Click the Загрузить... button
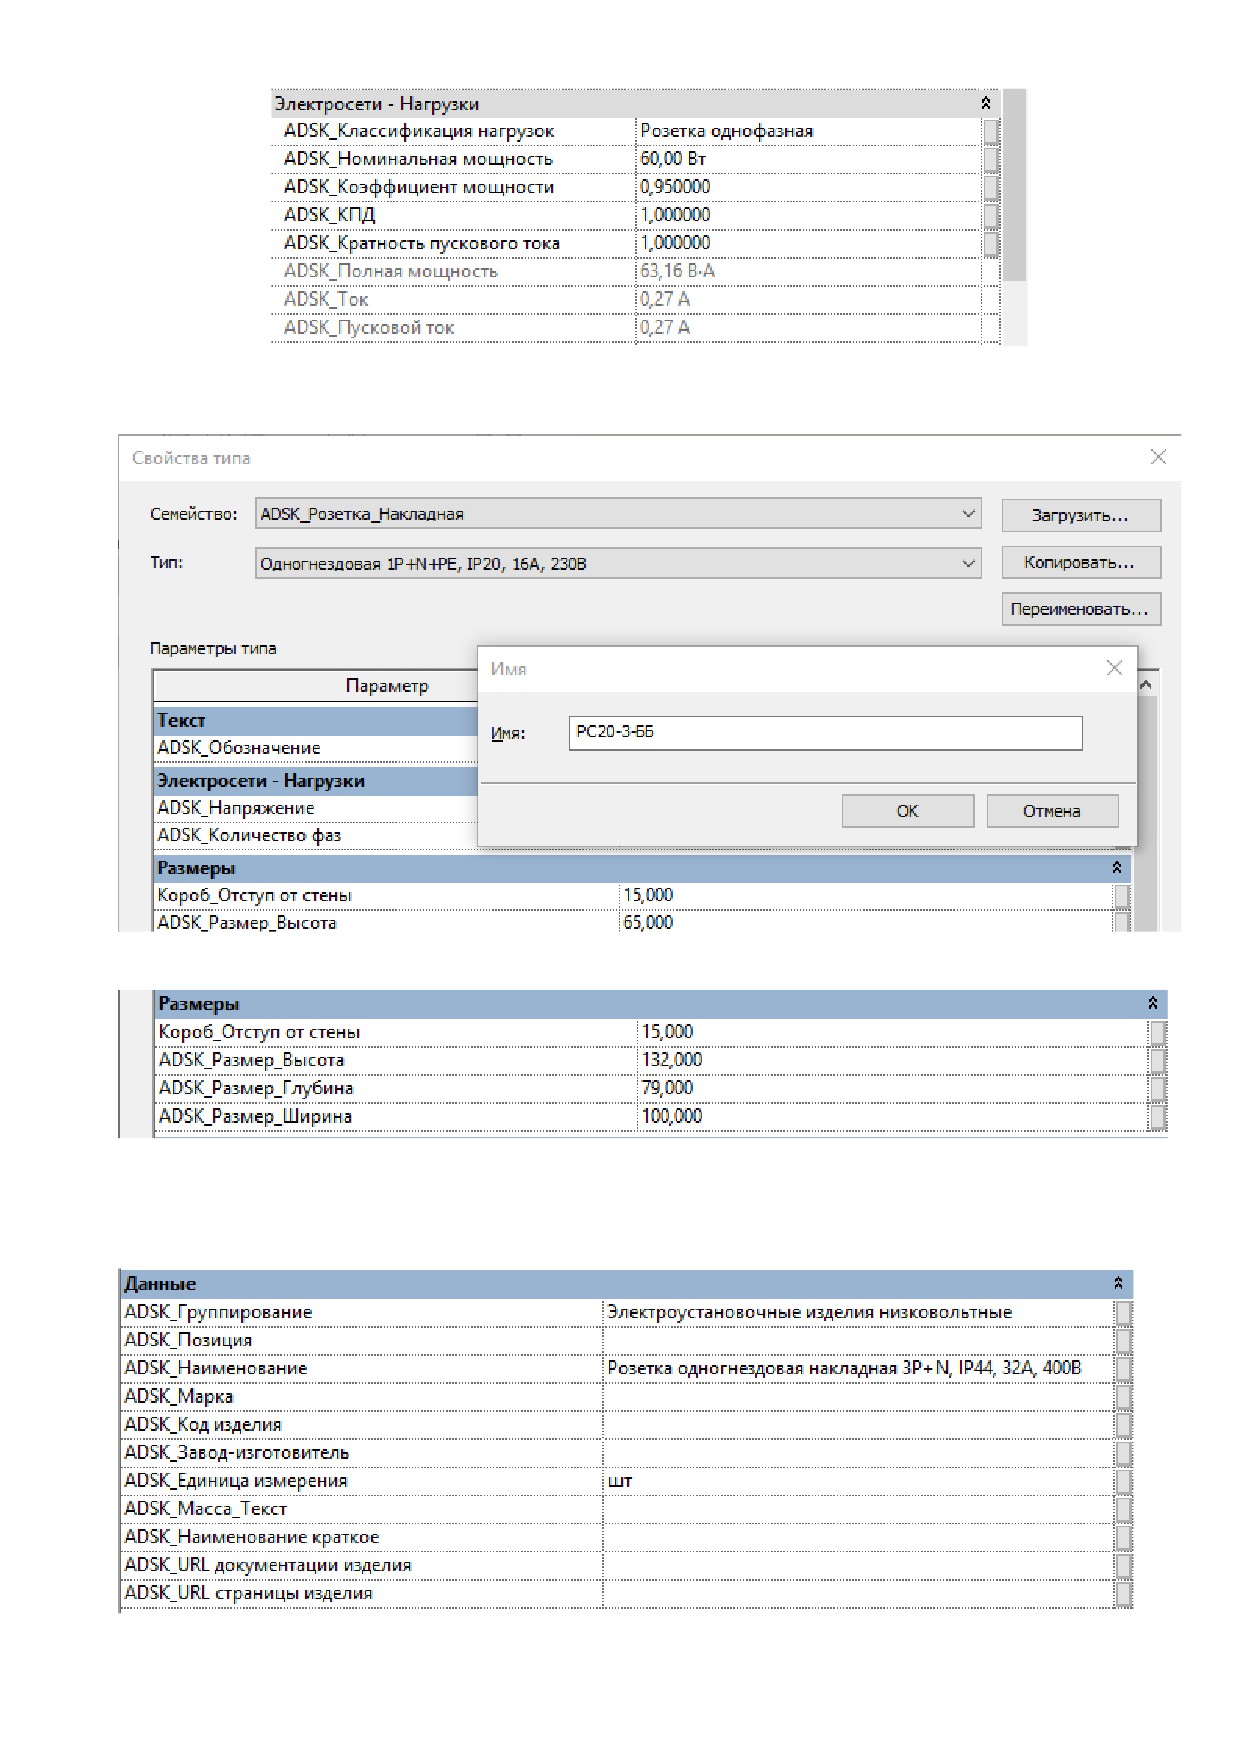 (x=1081, y=515)
